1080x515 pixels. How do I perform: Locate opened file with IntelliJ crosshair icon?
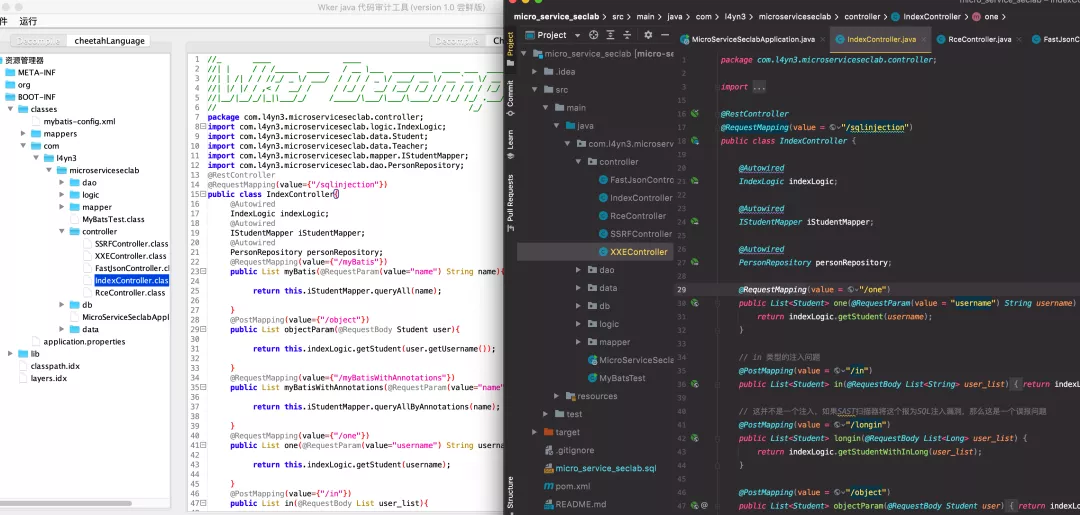[592, 35]
